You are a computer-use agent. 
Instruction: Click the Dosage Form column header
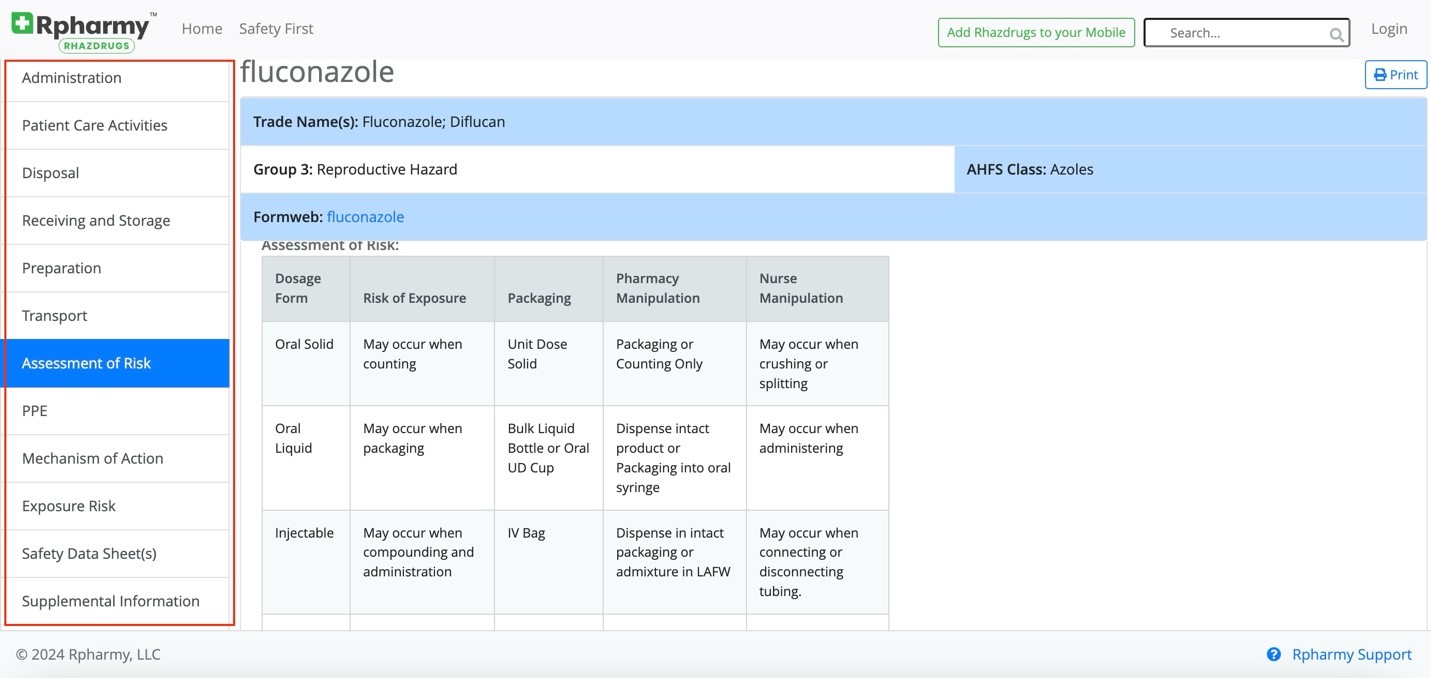point(306,289)
